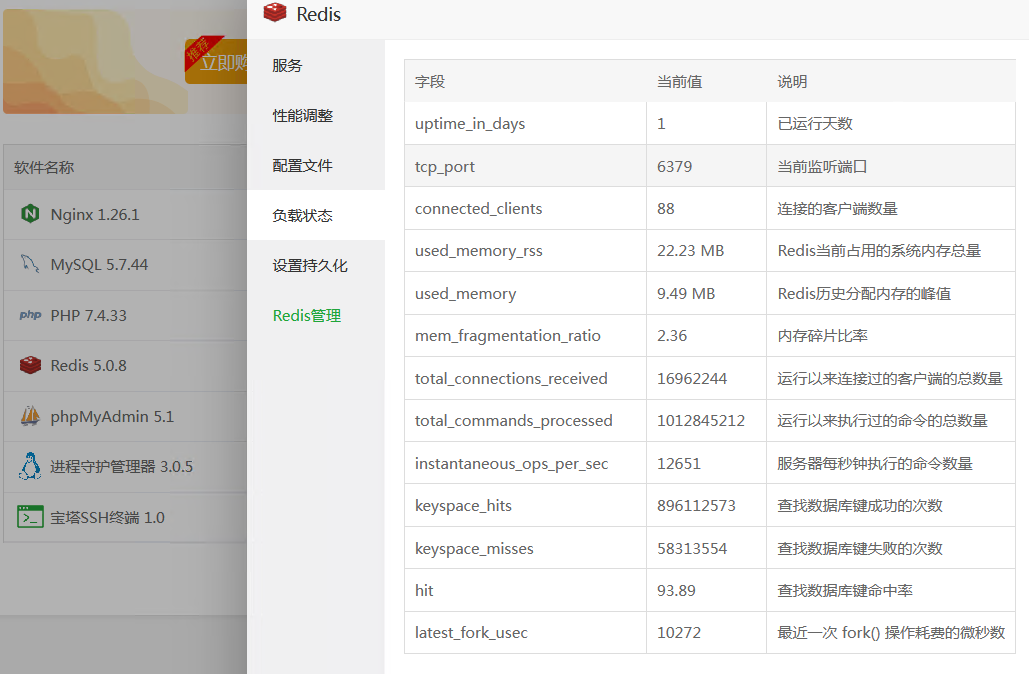The image size is (1029, 674).
Task: Select the uptime_in_days field cell
Action: pos(526,123)
